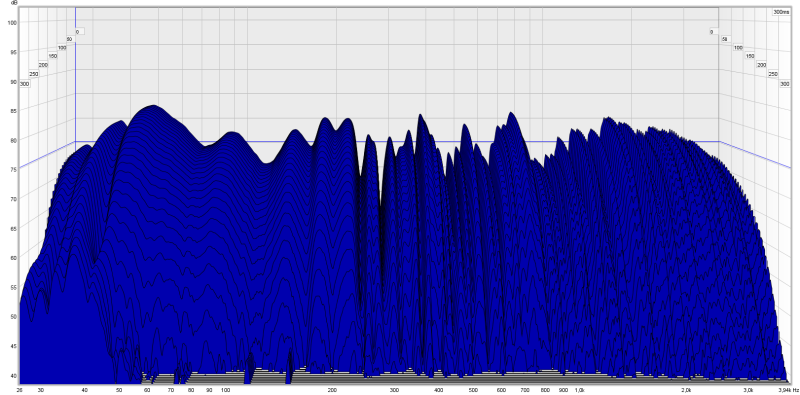This screenshot has width=800, height=395.
Task: Click the 200 tick on the frequency axis
Action: pyautogui.click(x=332, y=390)
